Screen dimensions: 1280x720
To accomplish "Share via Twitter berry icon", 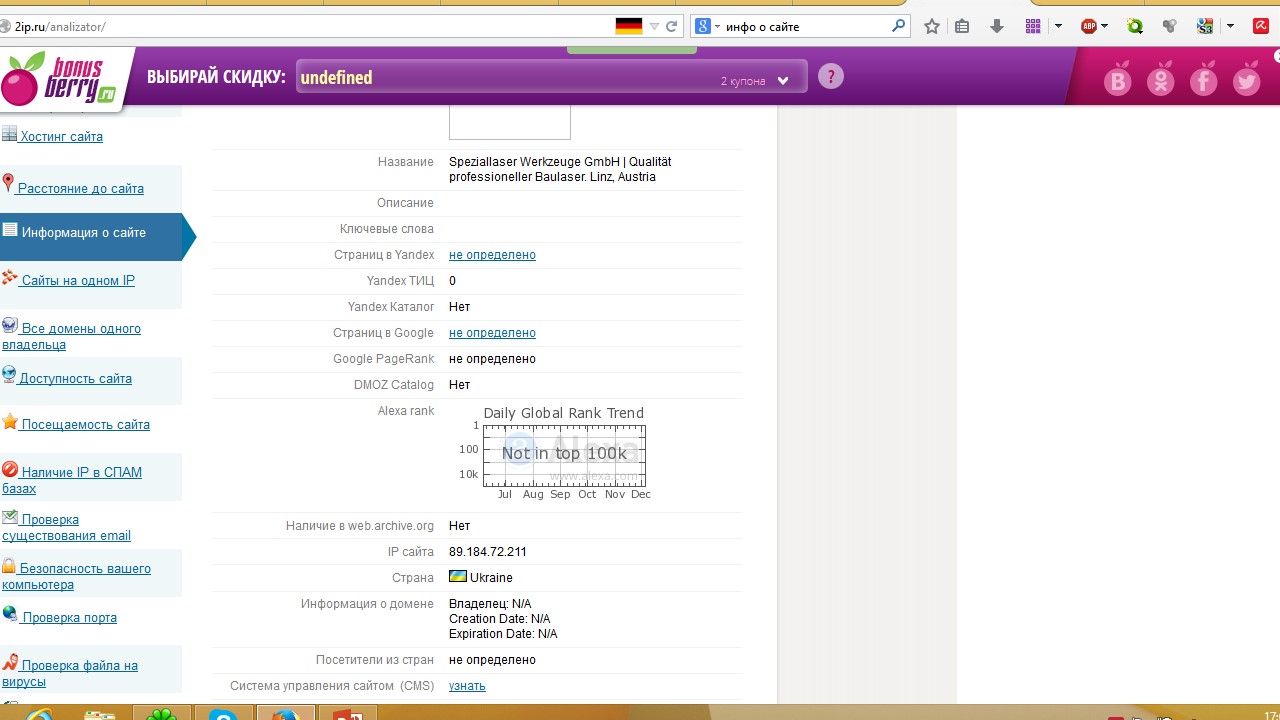I will [1246, 80].
